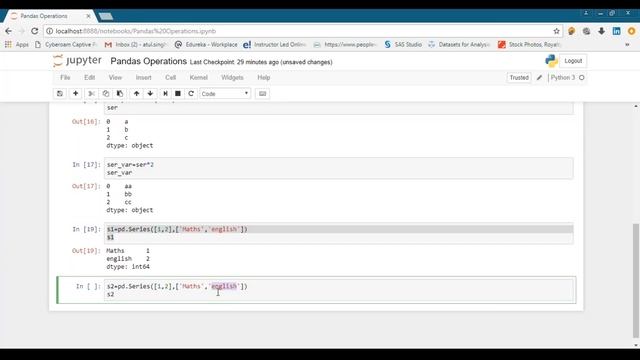Click into the In [17] ser_var code cell

coord(338,168)
